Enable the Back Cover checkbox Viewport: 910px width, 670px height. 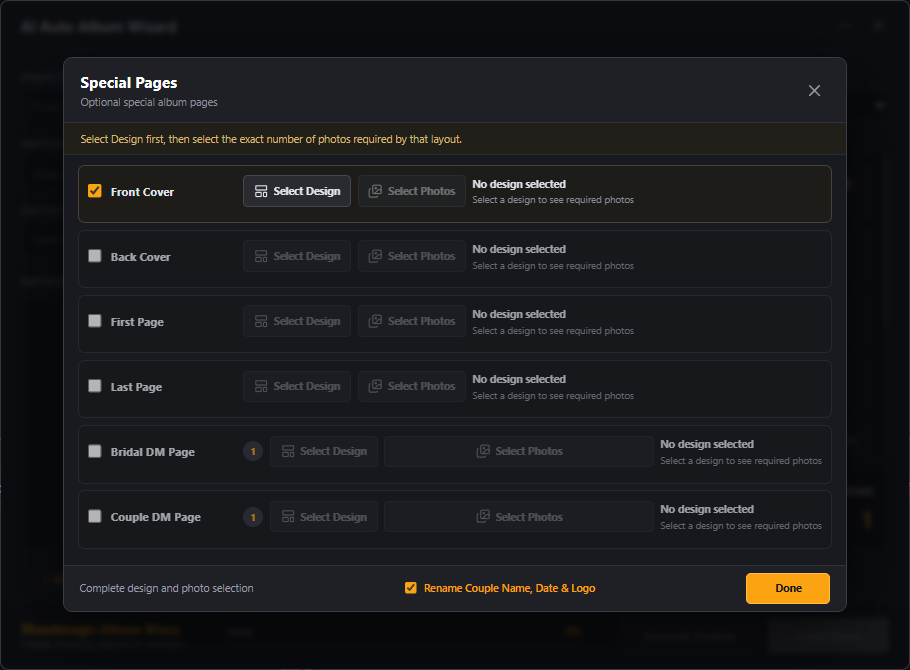(95, 256)
